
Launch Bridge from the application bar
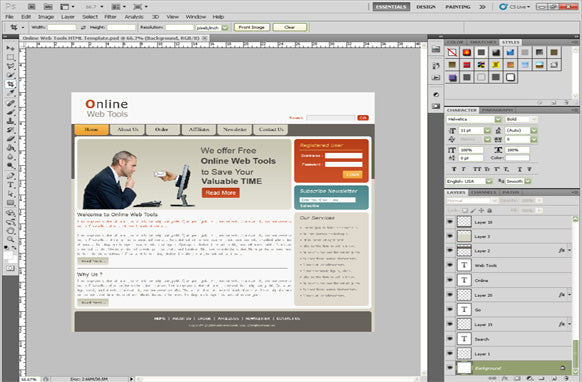pyautogui.click(x=32, y=7)
